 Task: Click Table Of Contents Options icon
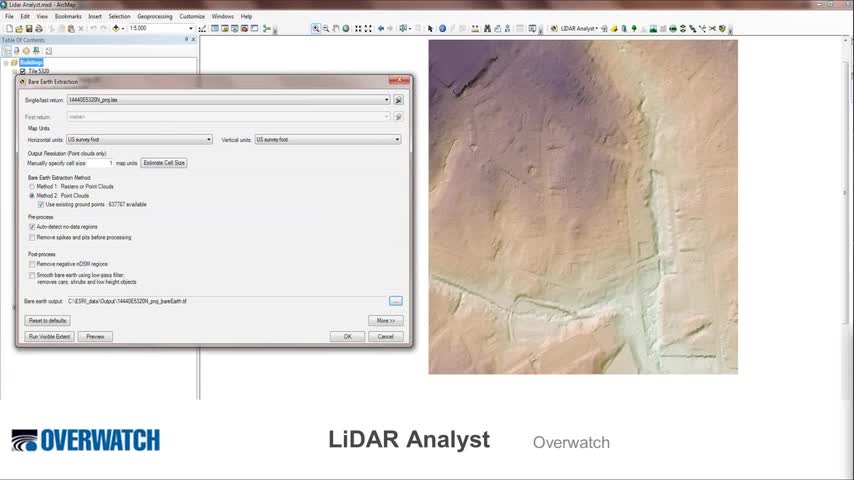click(48, 51)
